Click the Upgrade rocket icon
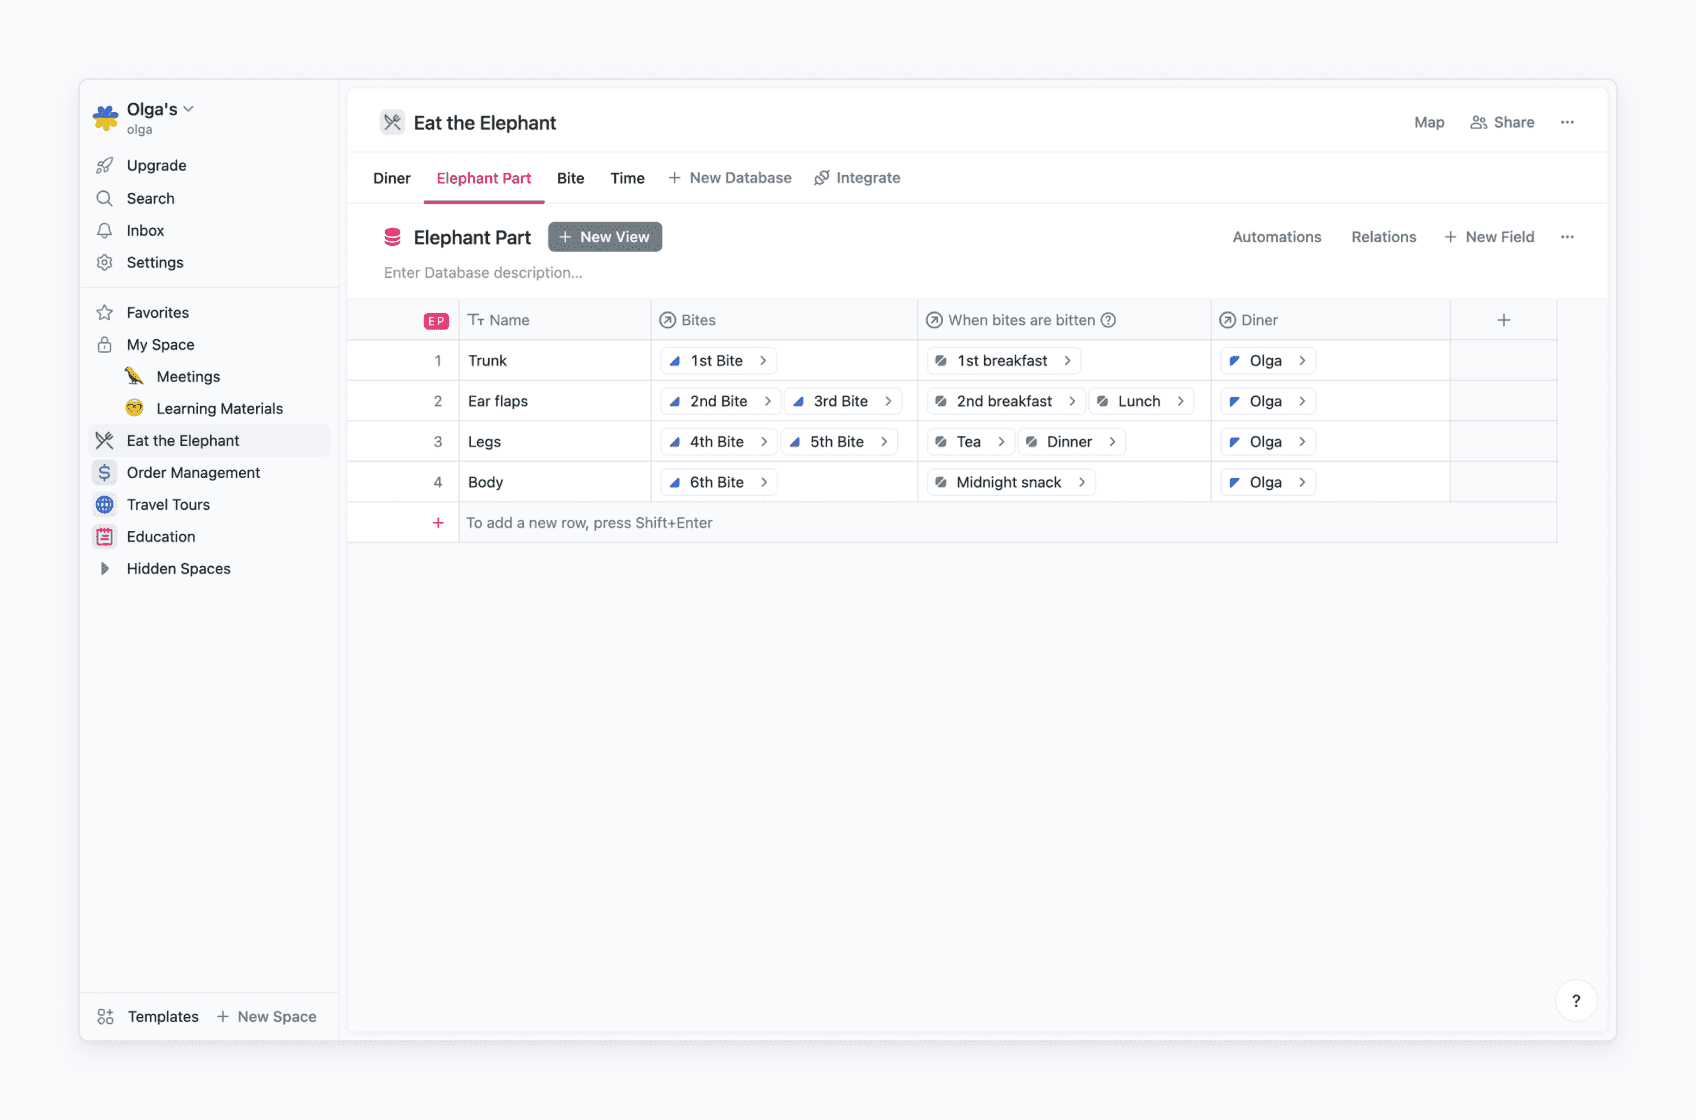Image resolution: width=1696 pixels, height=1120 pixels. (x=105, y=165)
